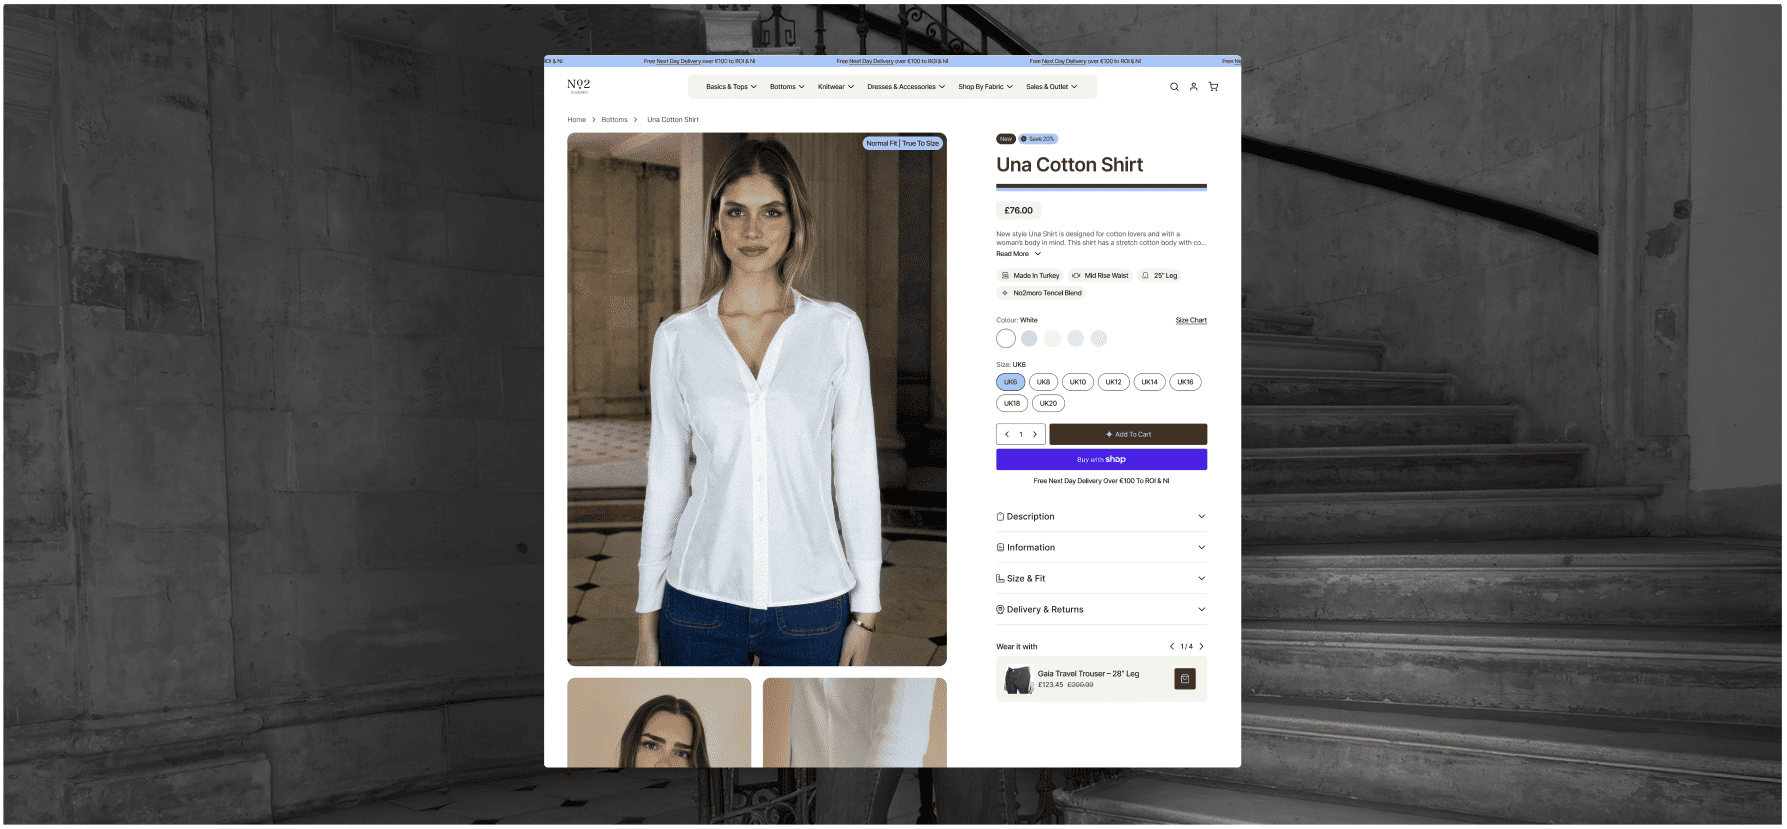1787x829 pixels.
Task: Choose the White colour swatch
Action: [x=1006, y=339]
